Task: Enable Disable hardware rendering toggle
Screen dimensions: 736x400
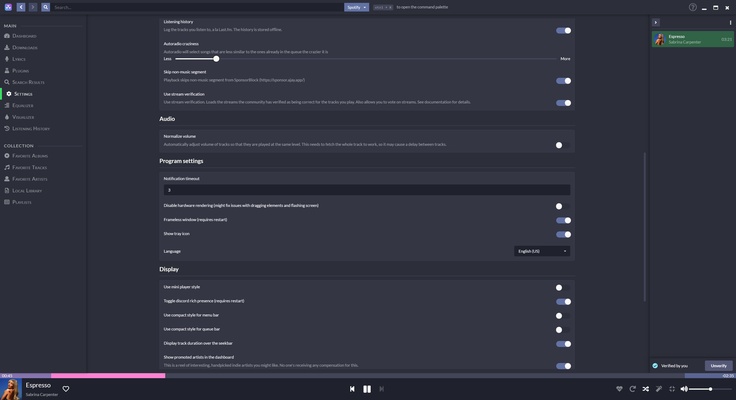Action: point(563,206)
